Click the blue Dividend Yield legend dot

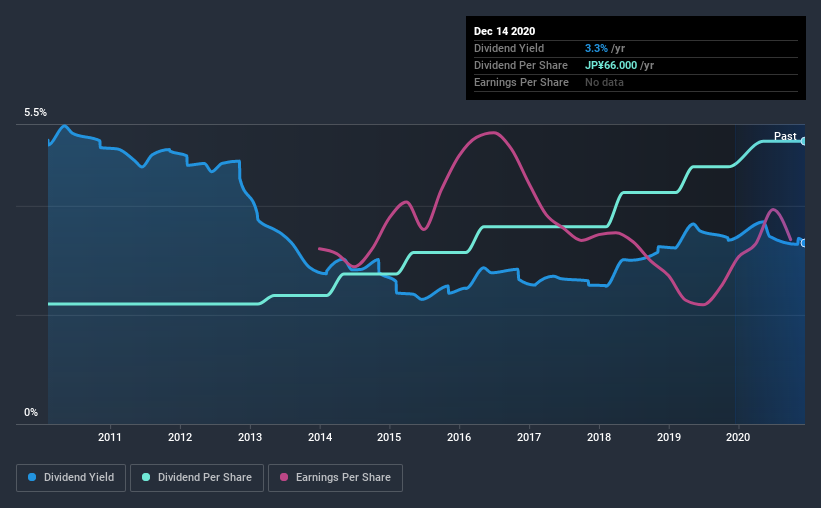point(32,477)
